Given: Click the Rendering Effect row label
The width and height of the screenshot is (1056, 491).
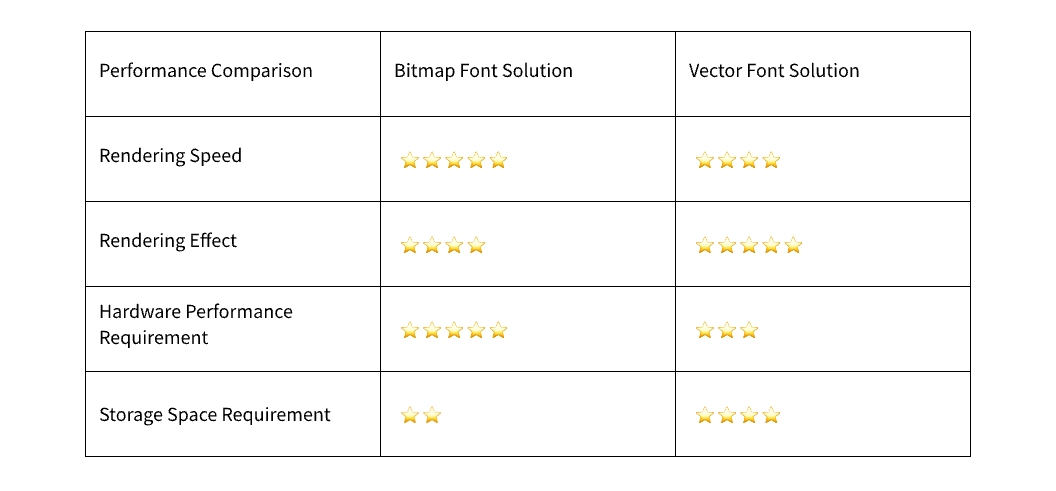Looking at the screenshot, I should click(168, 240).
